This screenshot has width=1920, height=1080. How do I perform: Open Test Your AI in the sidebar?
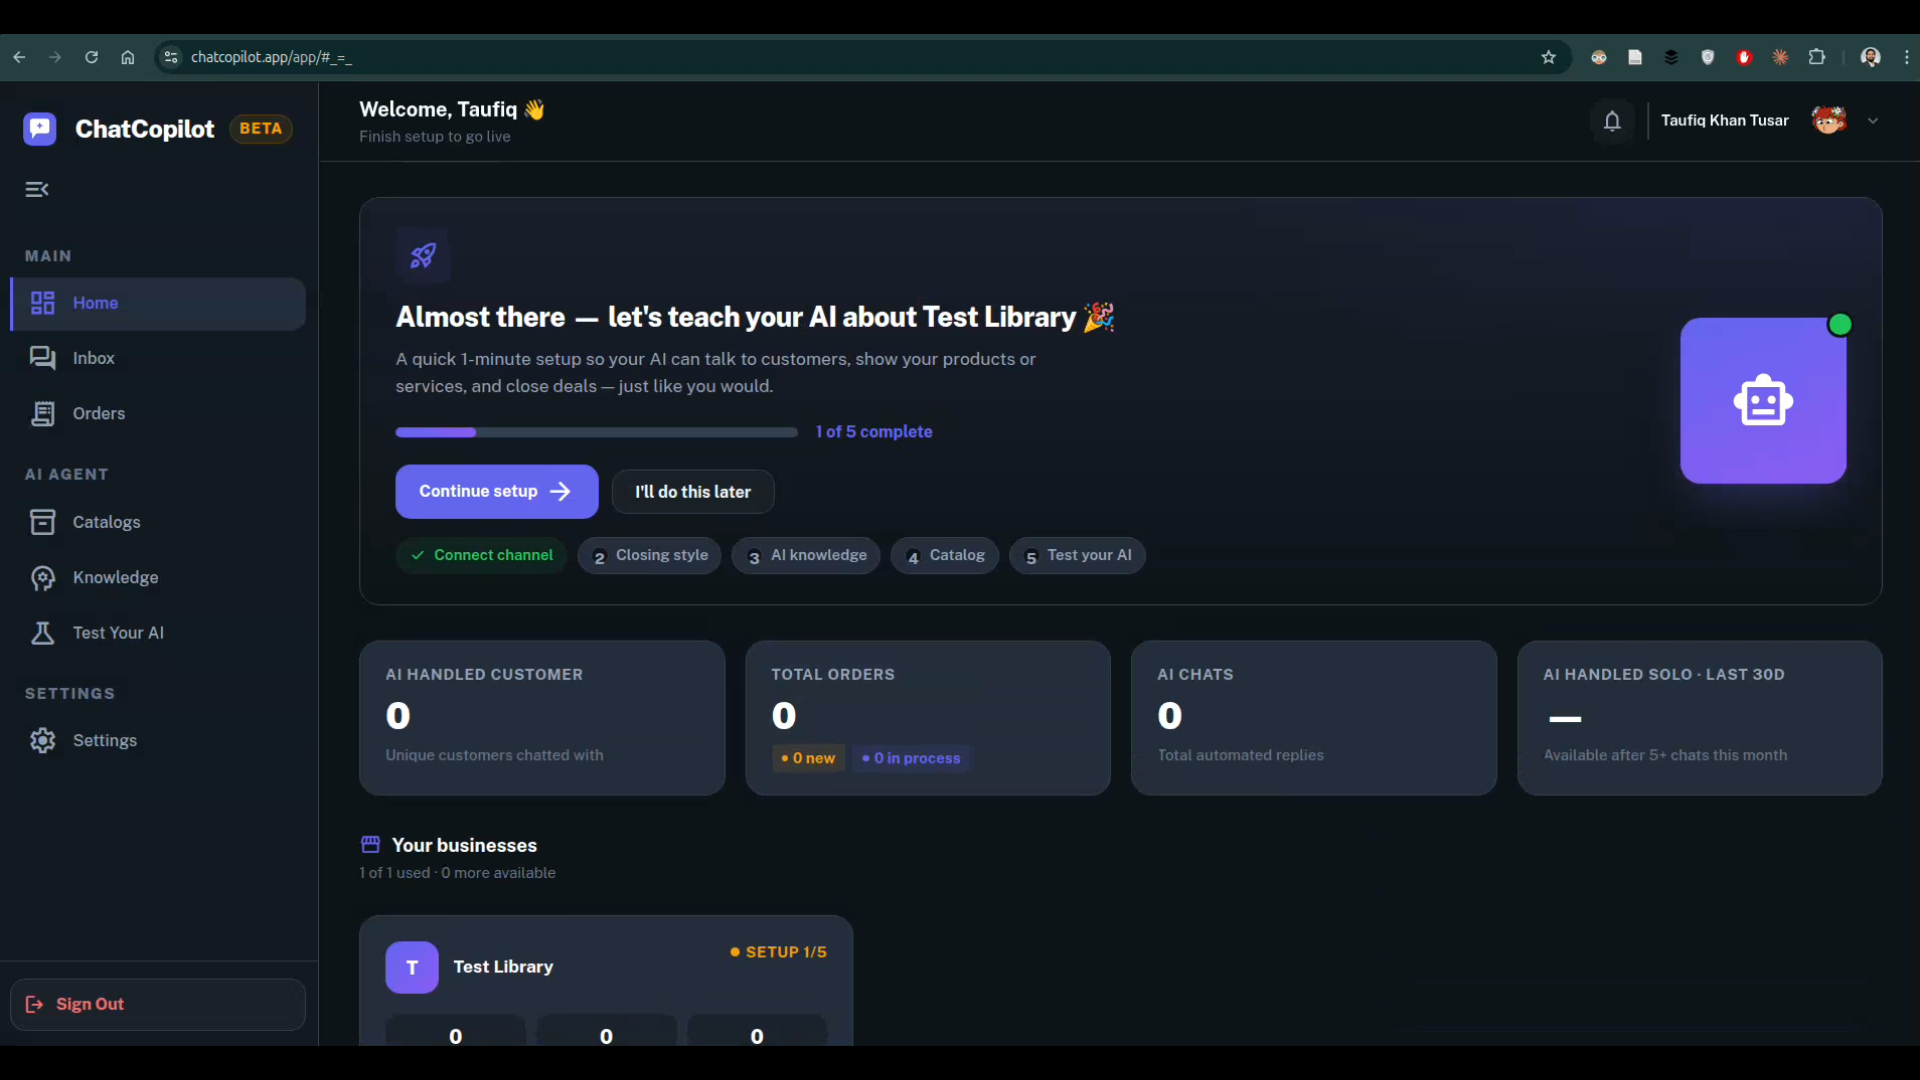[158, 633]
